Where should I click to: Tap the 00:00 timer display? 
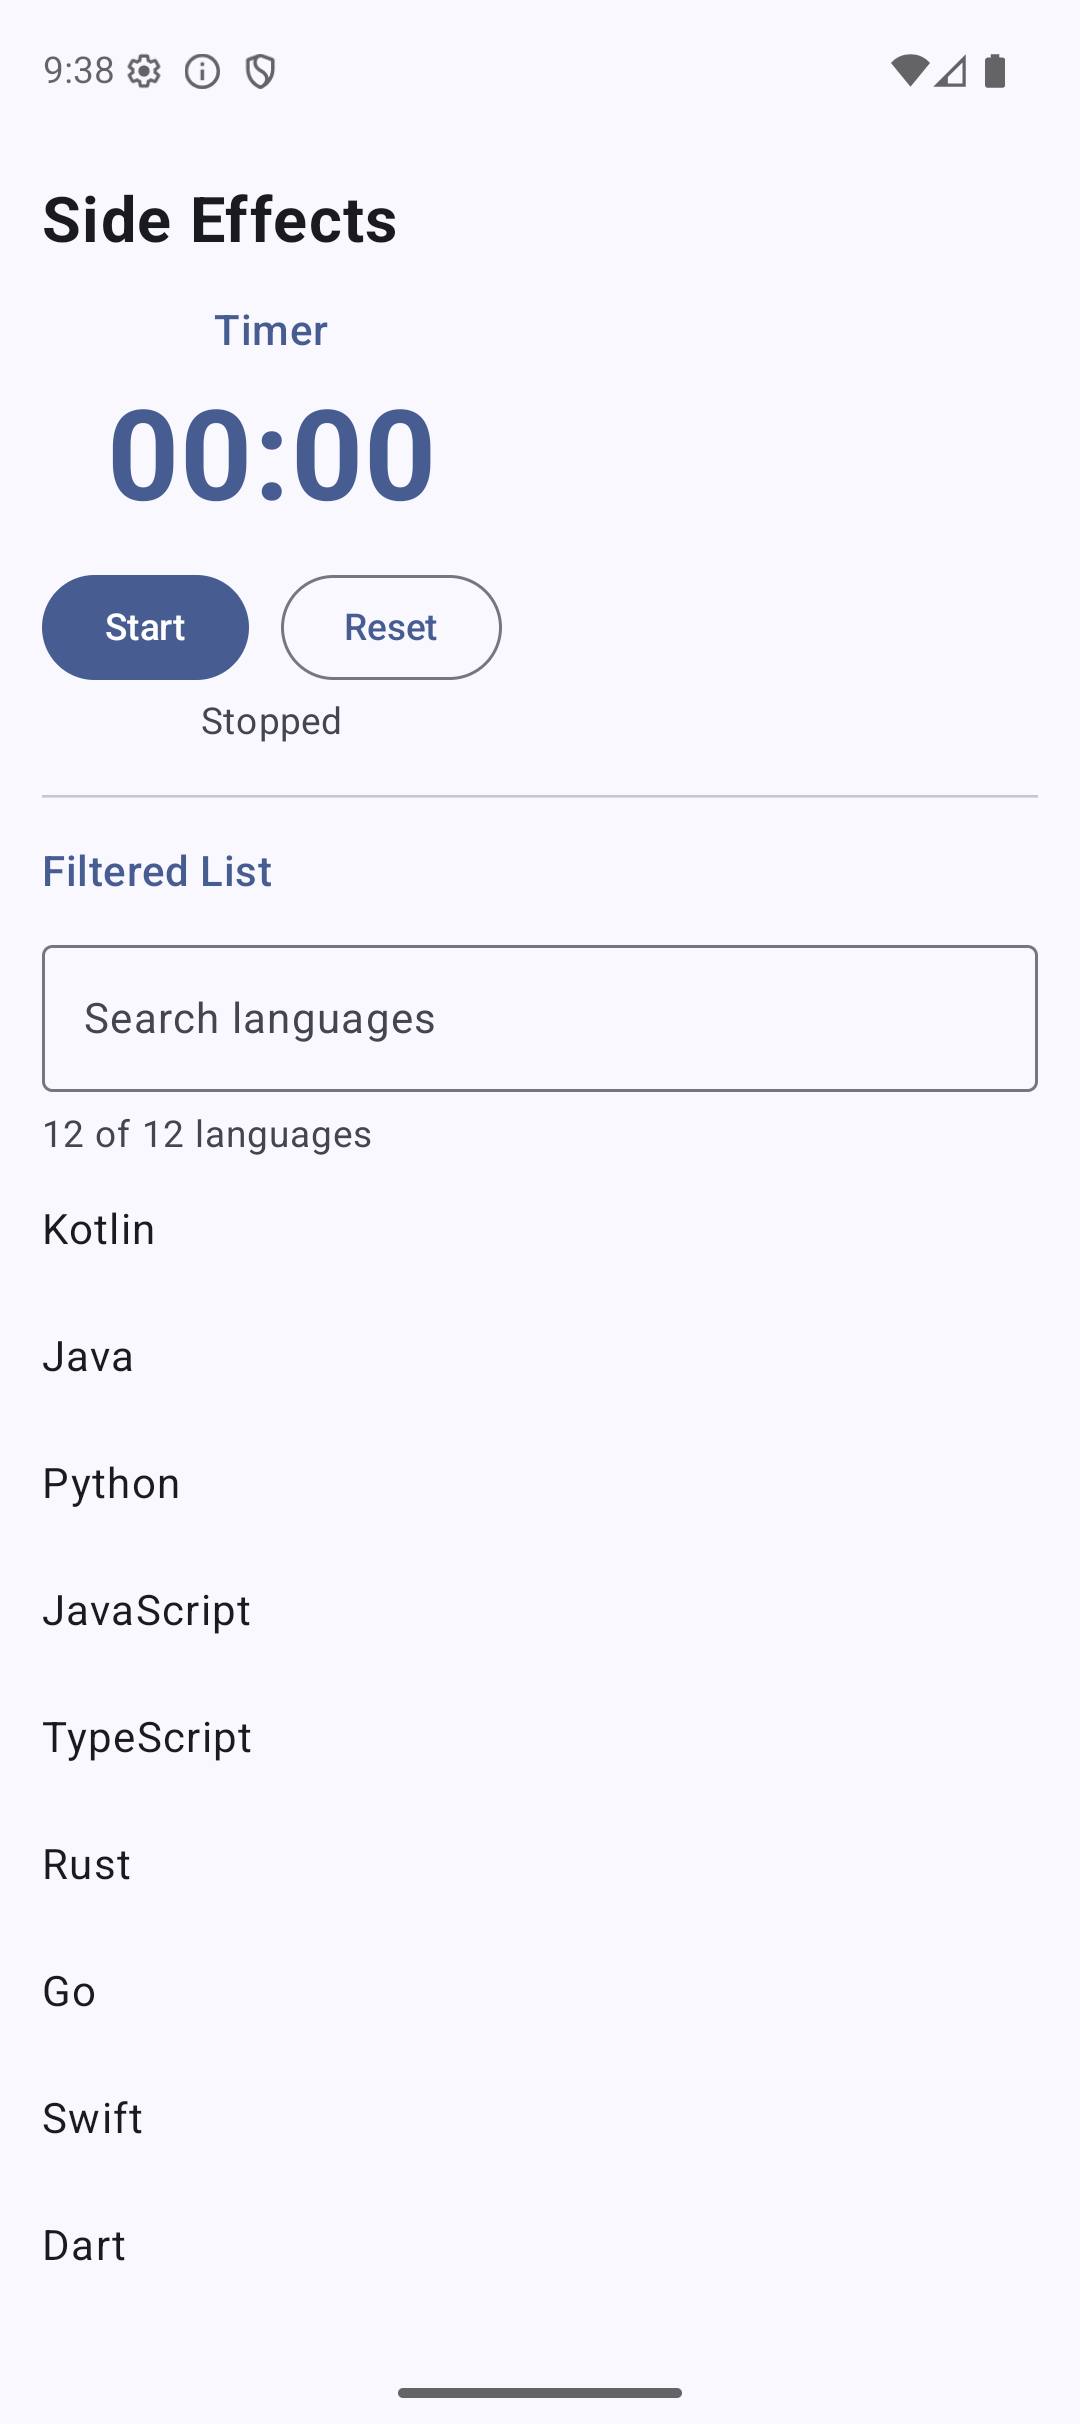point(271,452)
